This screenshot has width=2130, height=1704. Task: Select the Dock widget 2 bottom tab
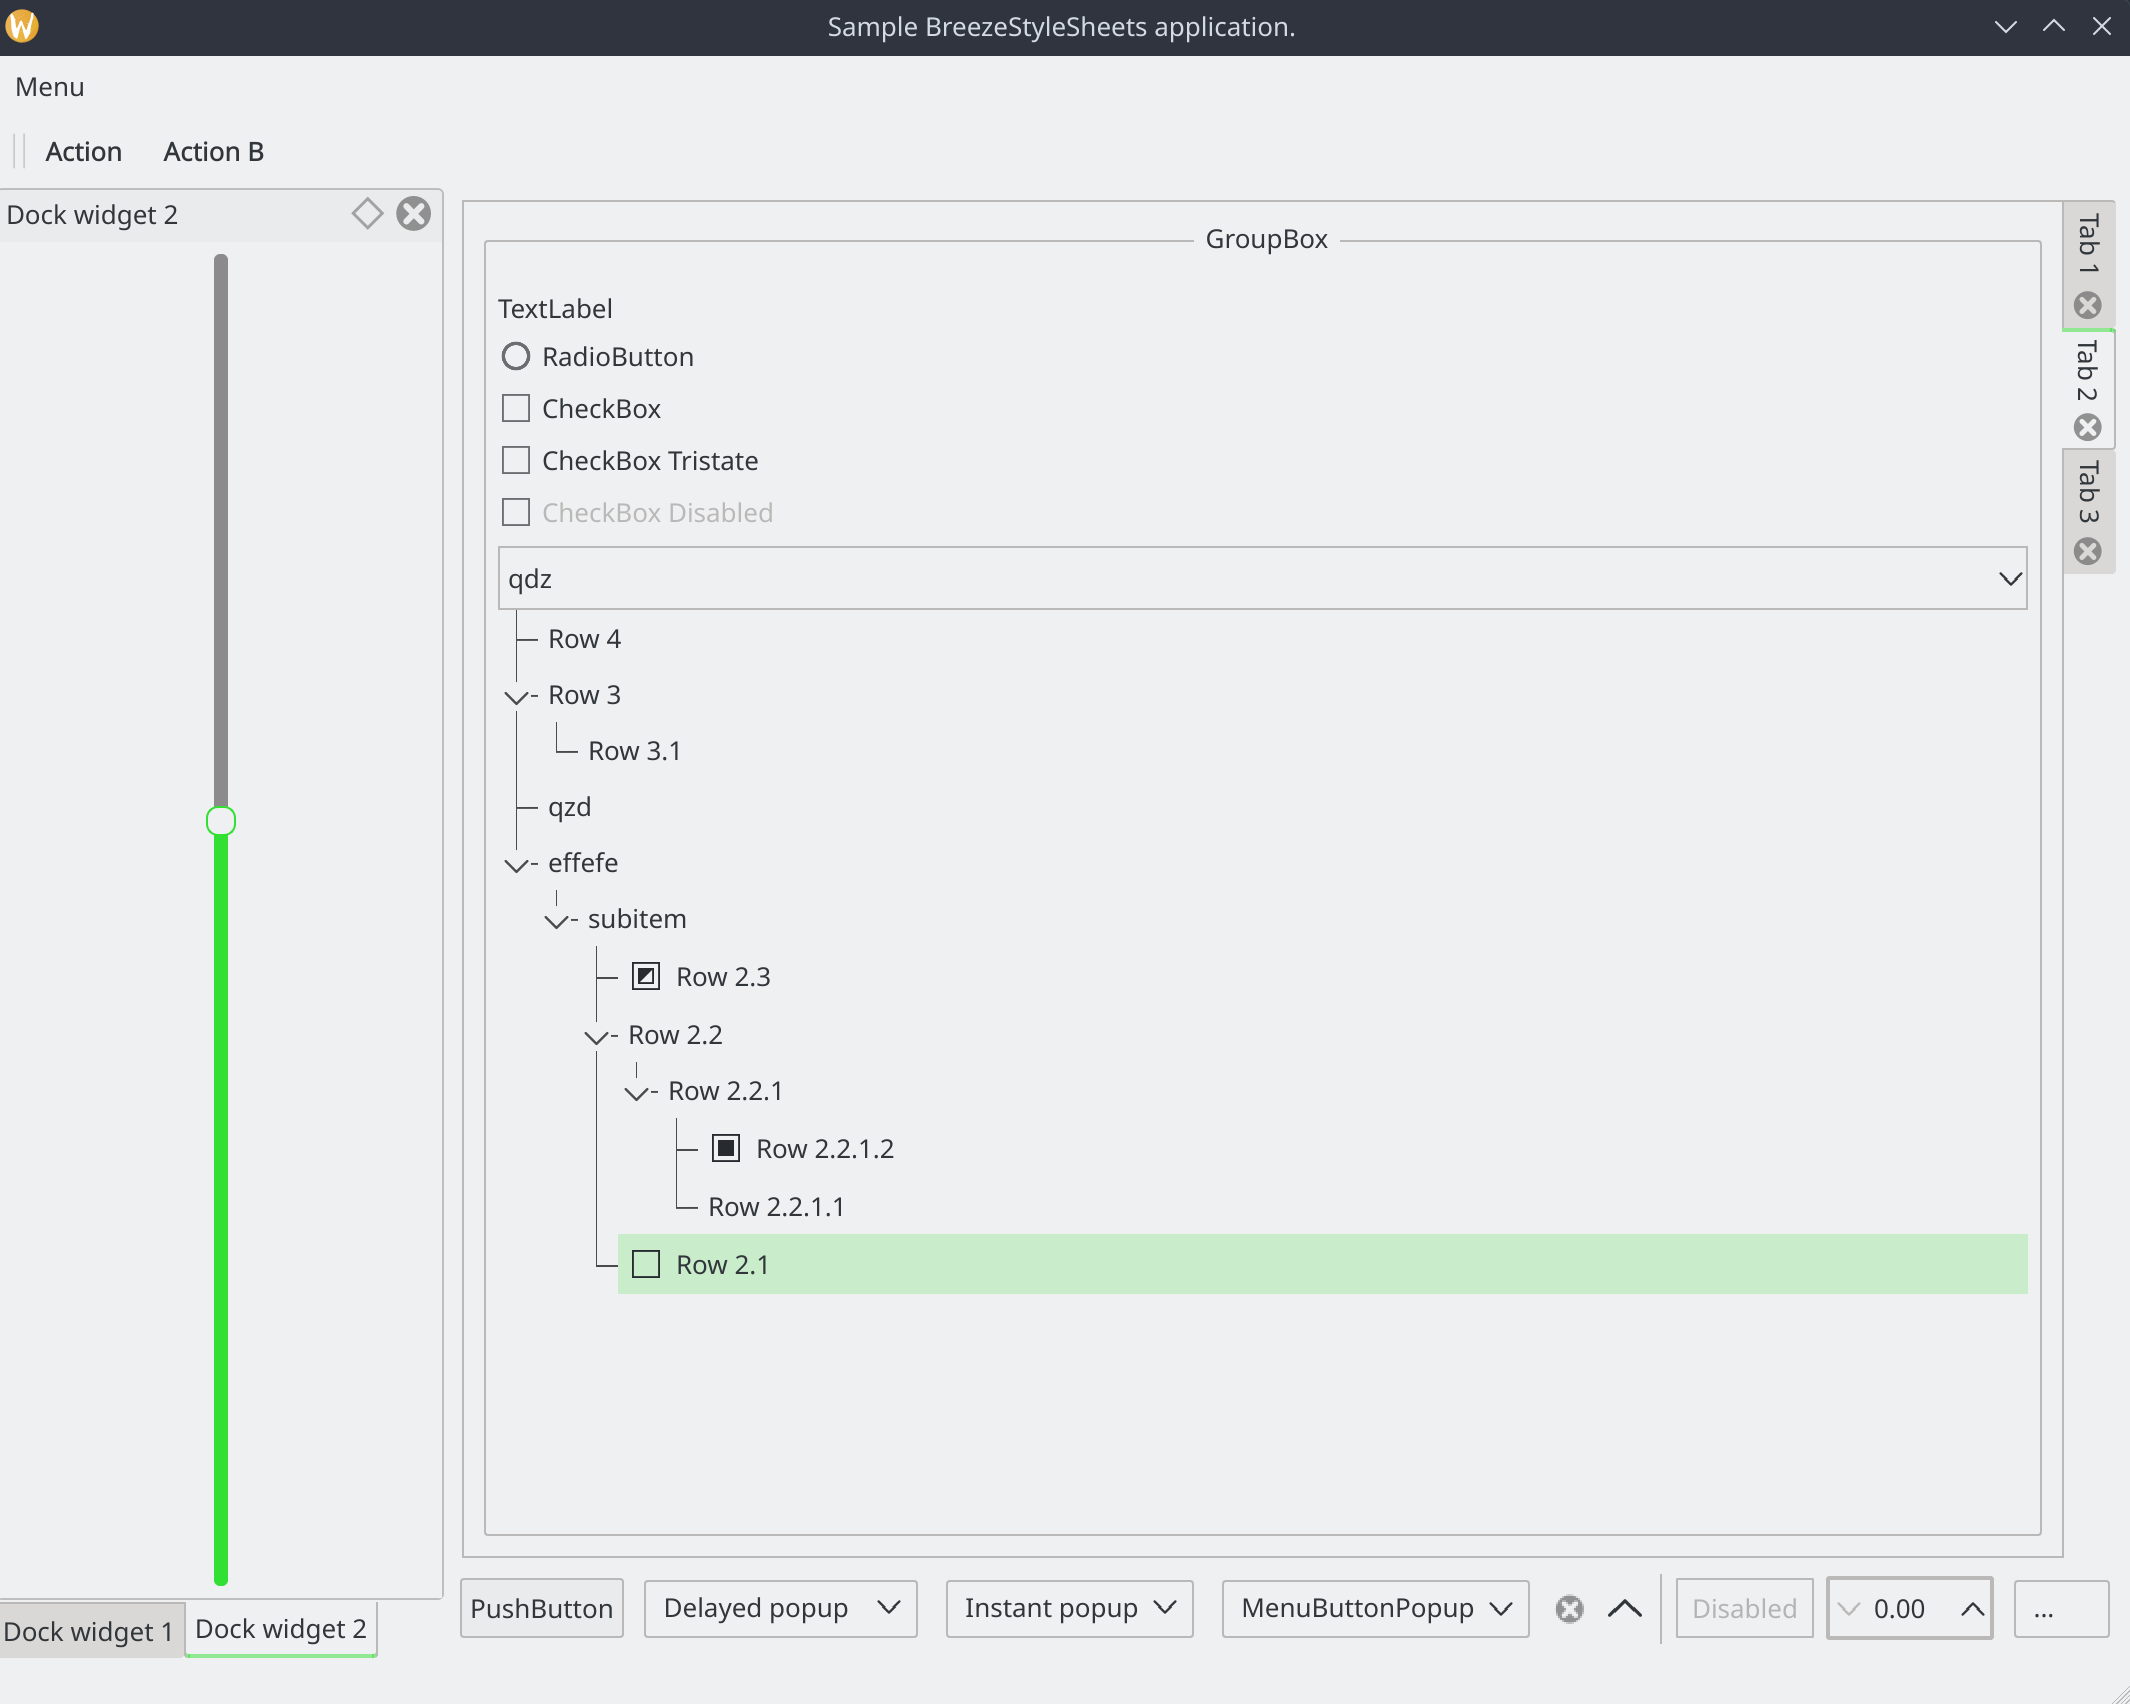pyautogui.click(x=281, y=1629)
